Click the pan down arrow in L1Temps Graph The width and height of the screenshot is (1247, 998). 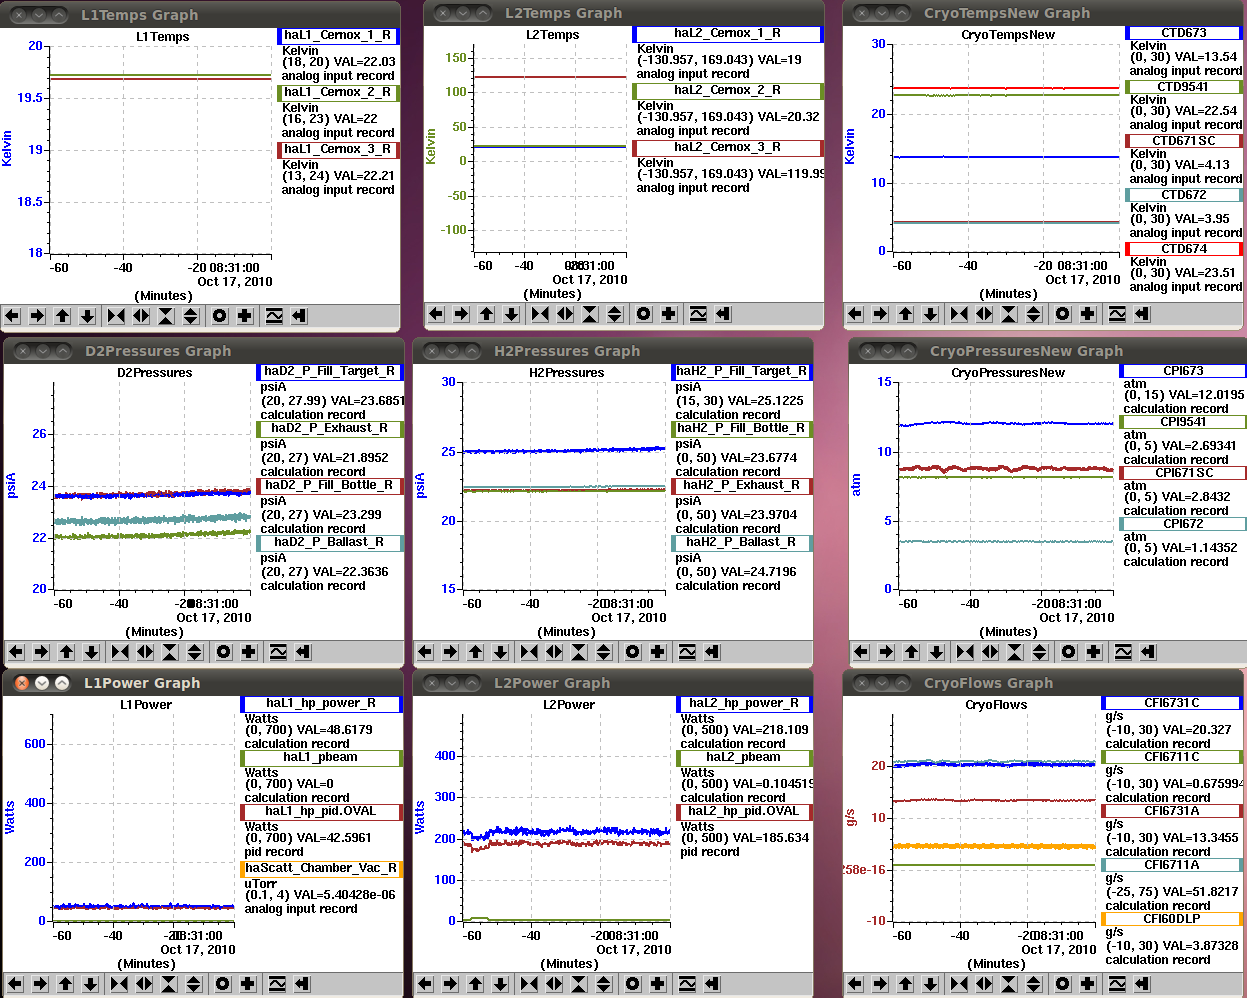88,316
